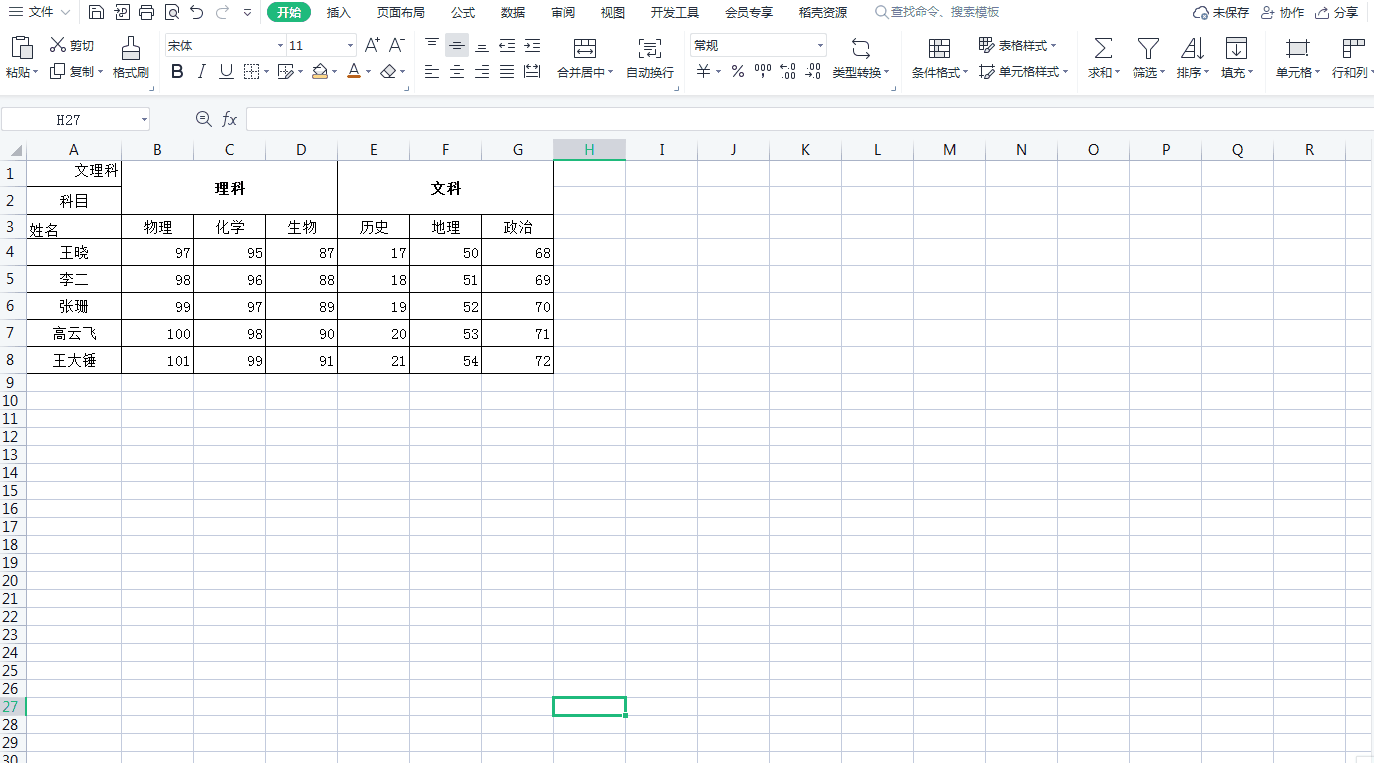The height and width of the screenshot is (763, 1374).
Task: Click the Print icon
Action: 146,12
